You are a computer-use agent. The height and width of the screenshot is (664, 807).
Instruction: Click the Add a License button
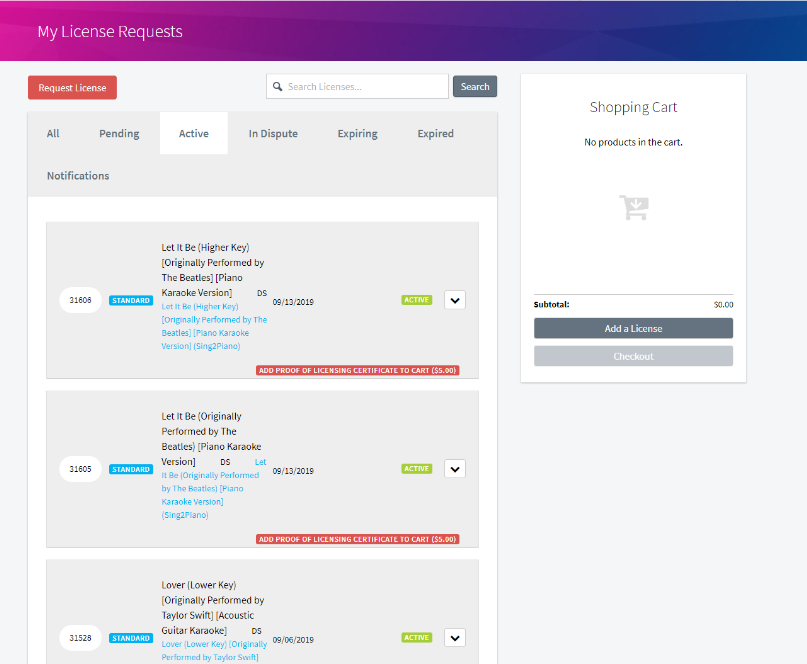point(633,328)
